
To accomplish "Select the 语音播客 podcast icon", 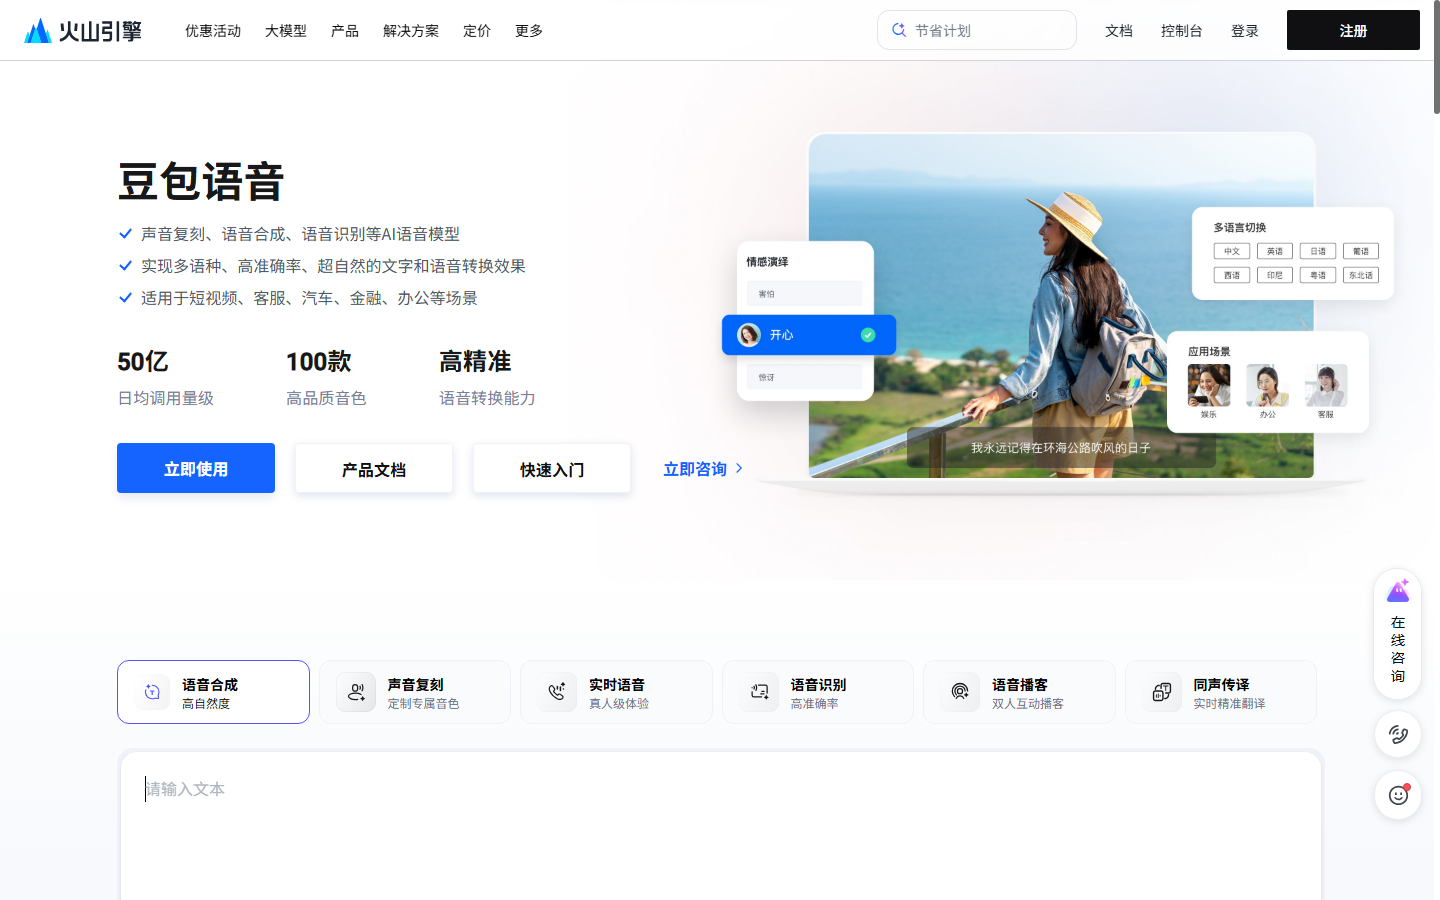I will [x=960, y=692].
